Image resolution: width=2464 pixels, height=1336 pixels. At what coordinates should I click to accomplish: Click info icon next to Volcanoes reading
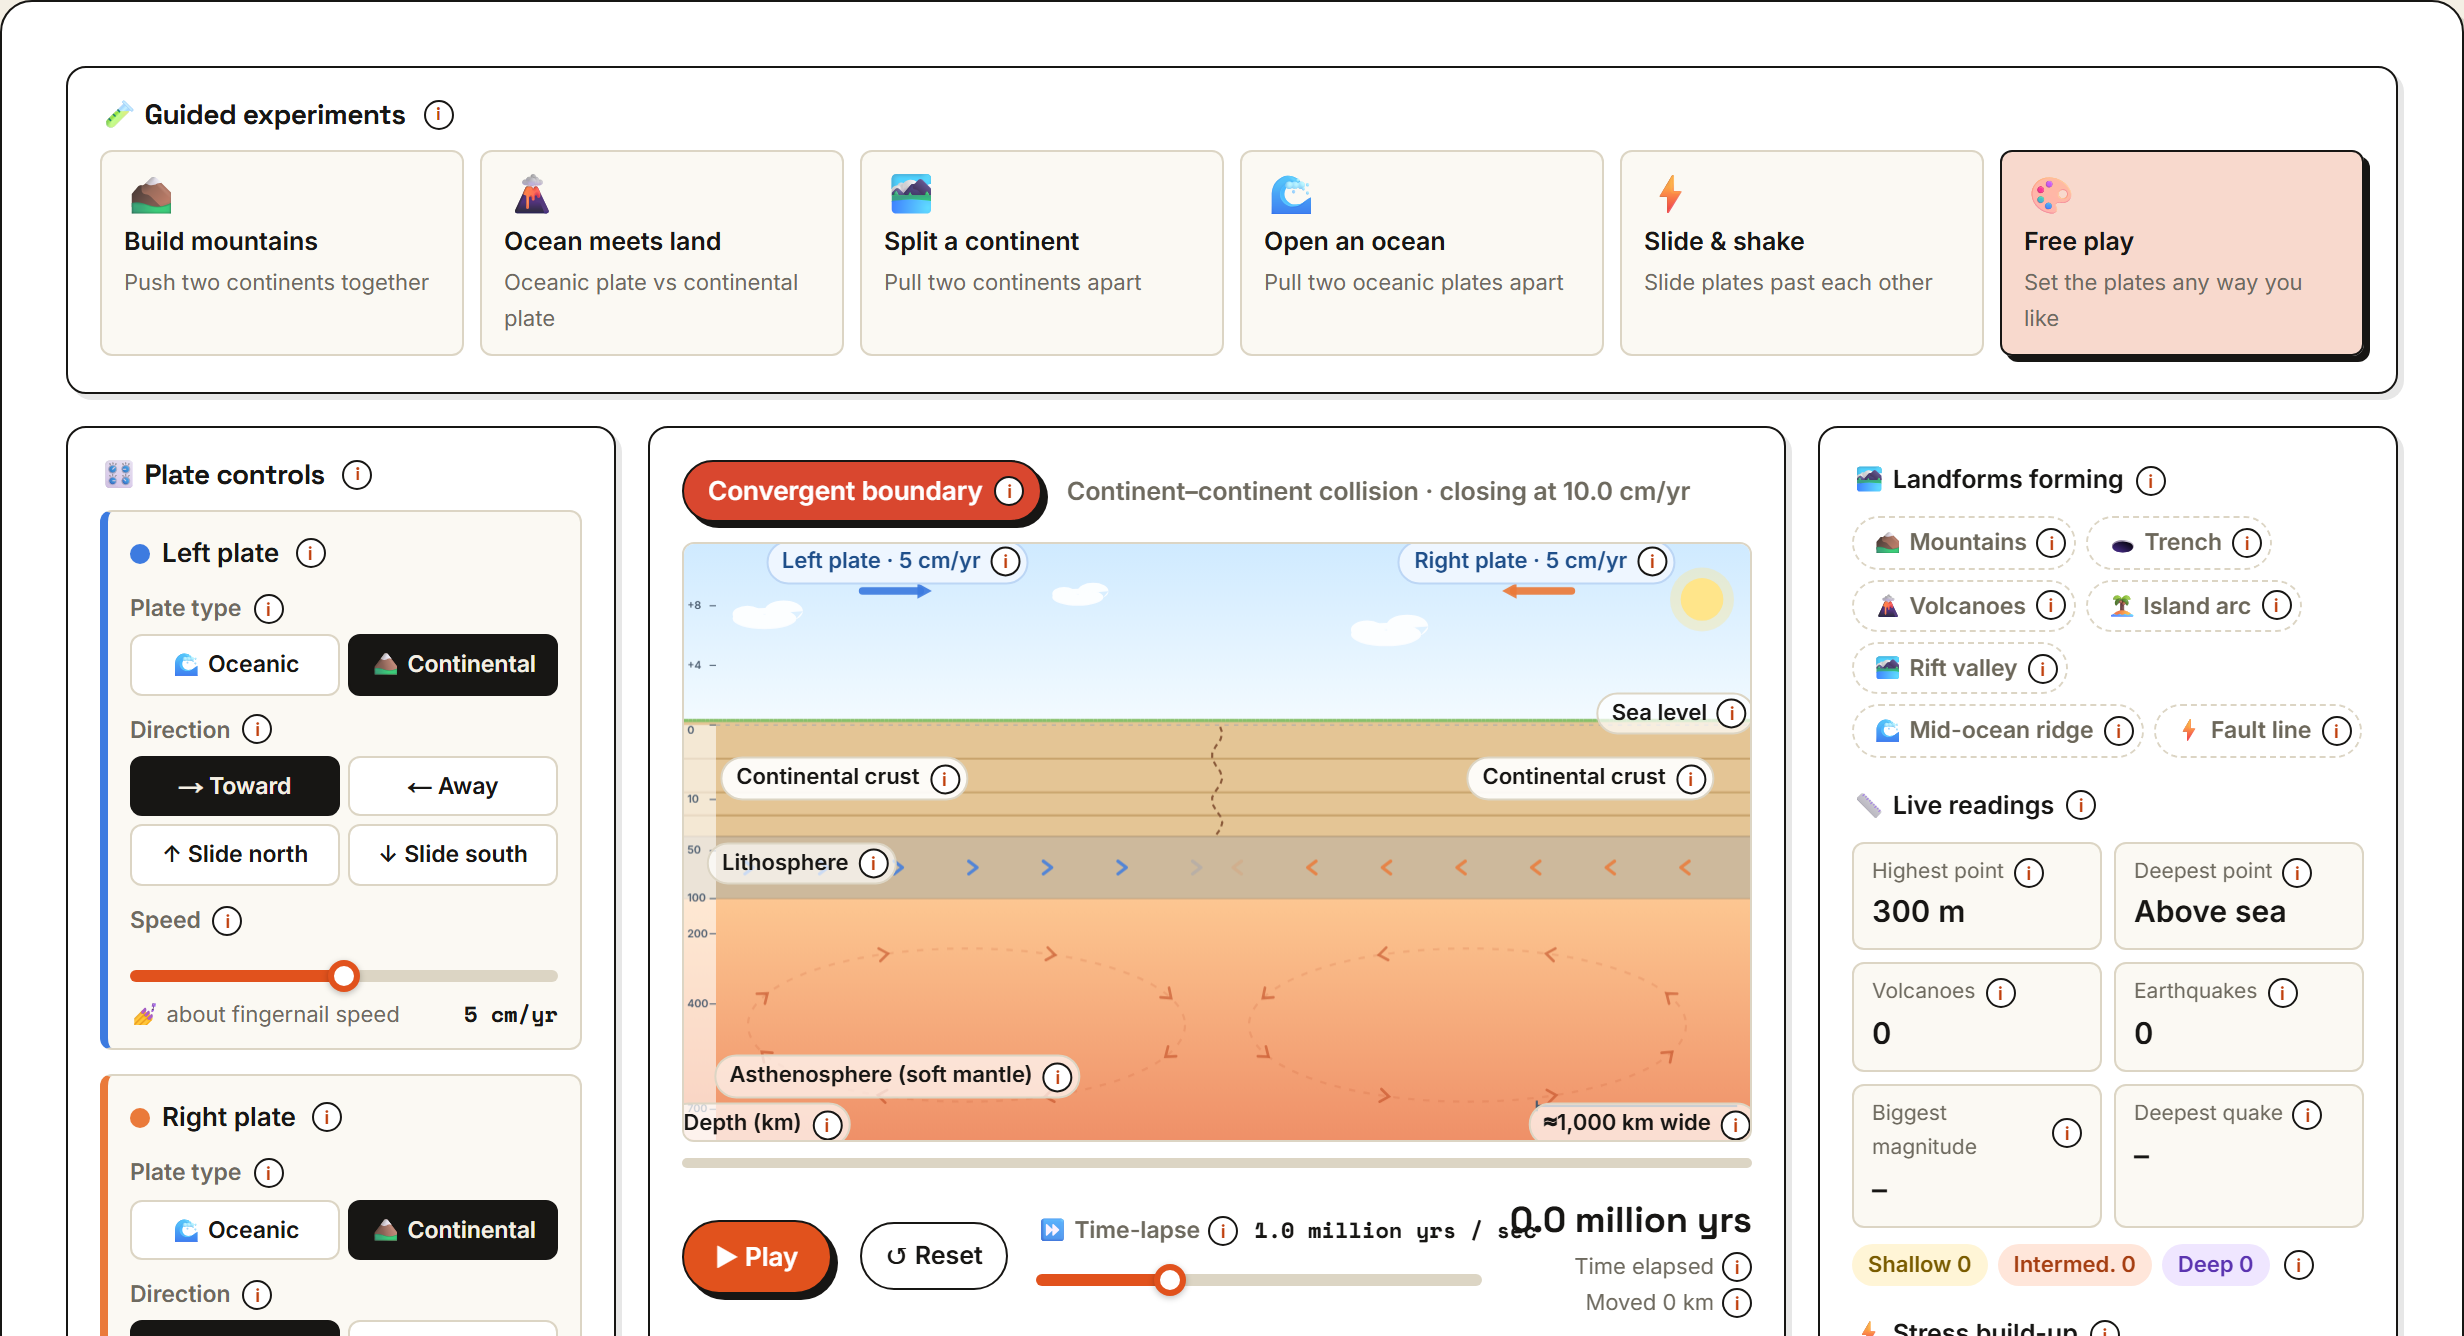coord(2001,992)
